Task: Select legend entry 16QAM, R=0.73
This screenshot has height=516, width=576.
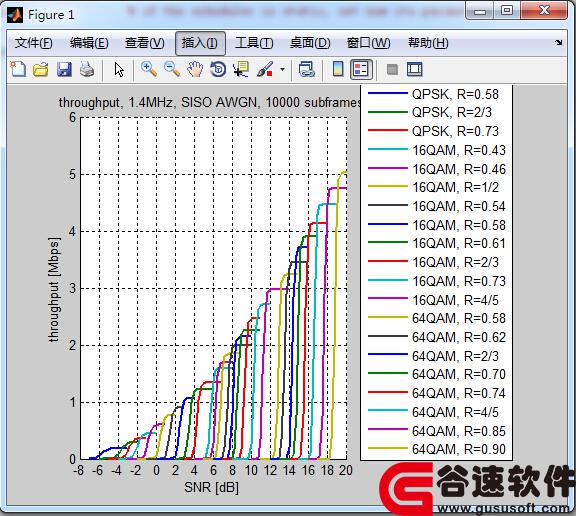Action: [437, 281]
